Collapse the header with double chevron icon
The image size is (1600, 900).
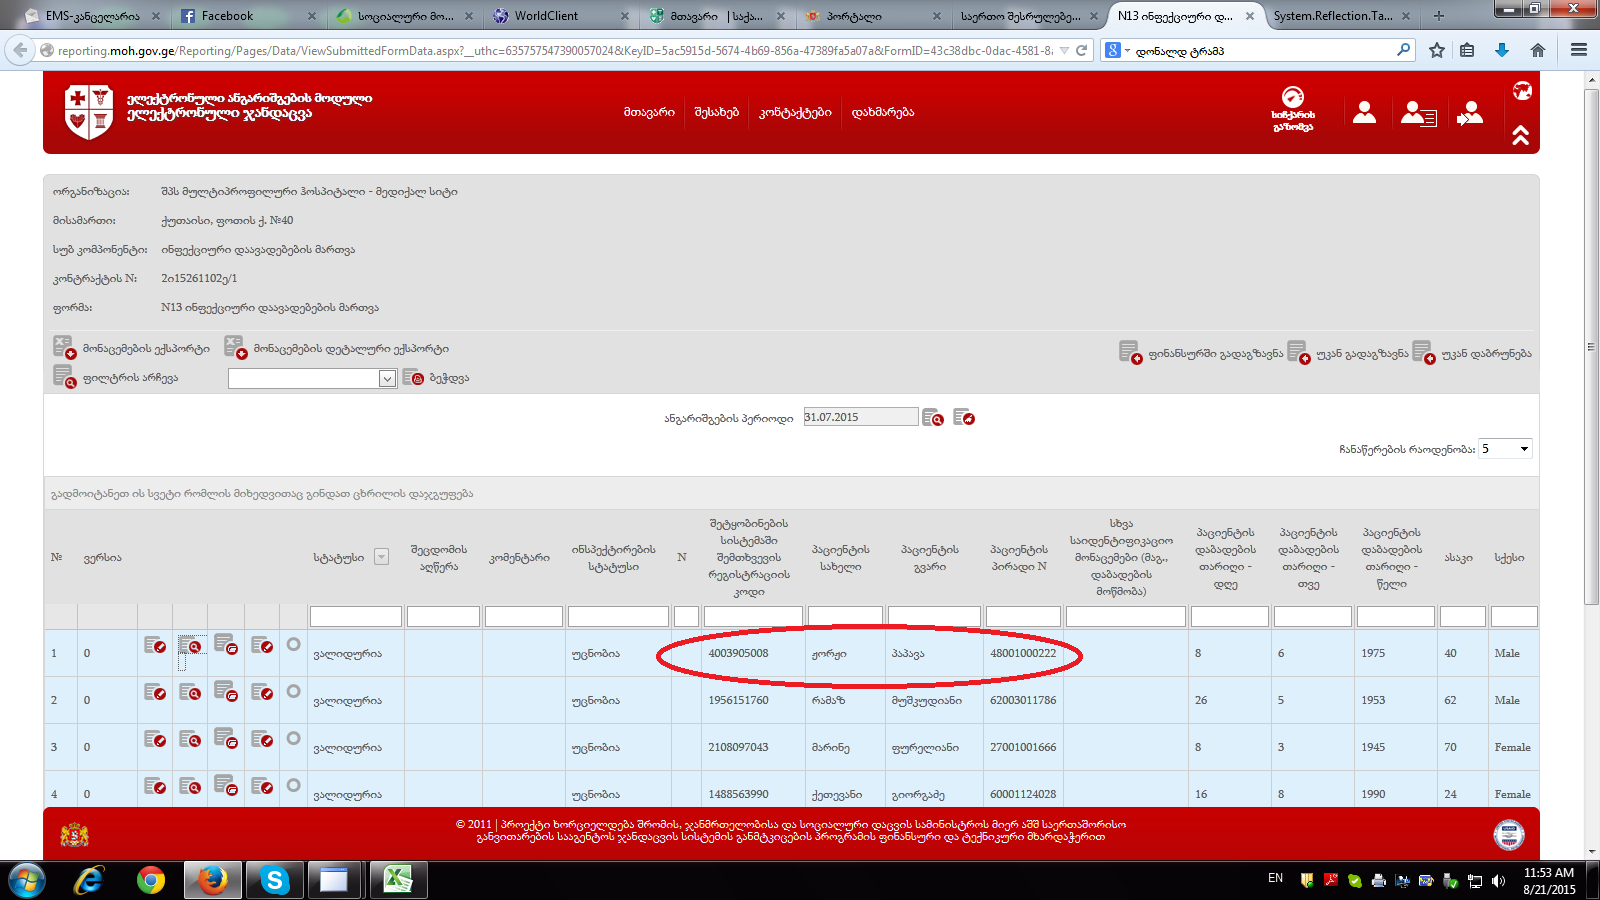[x=1521, y=136]
